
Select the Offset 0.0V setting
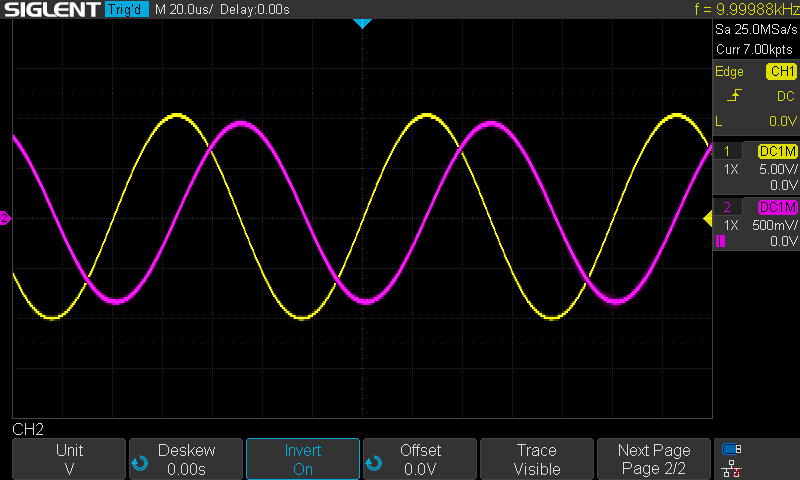pyautogui.click(x=419, y=459)
